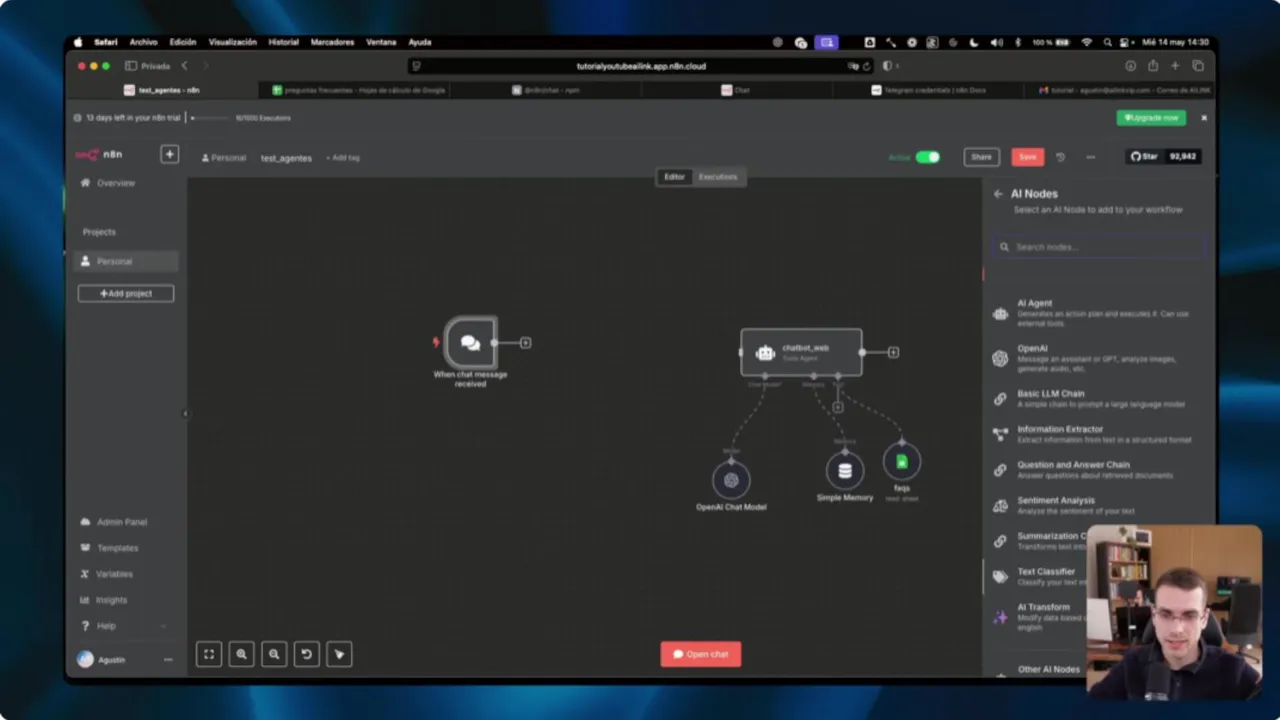Open the Safari Marcadores menu
This screenshot has height=720, width=1280.
332,42
